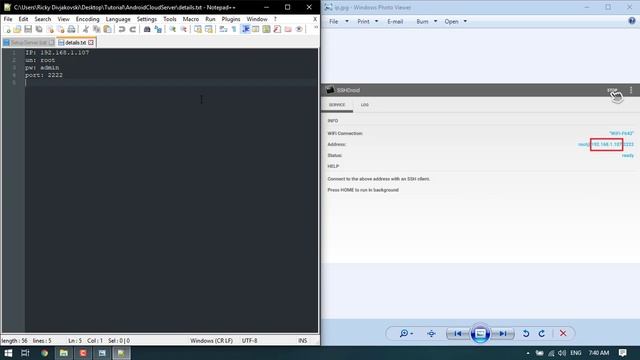
Task: Open the Search menu in Notepad++
Action: pos(42,19)
